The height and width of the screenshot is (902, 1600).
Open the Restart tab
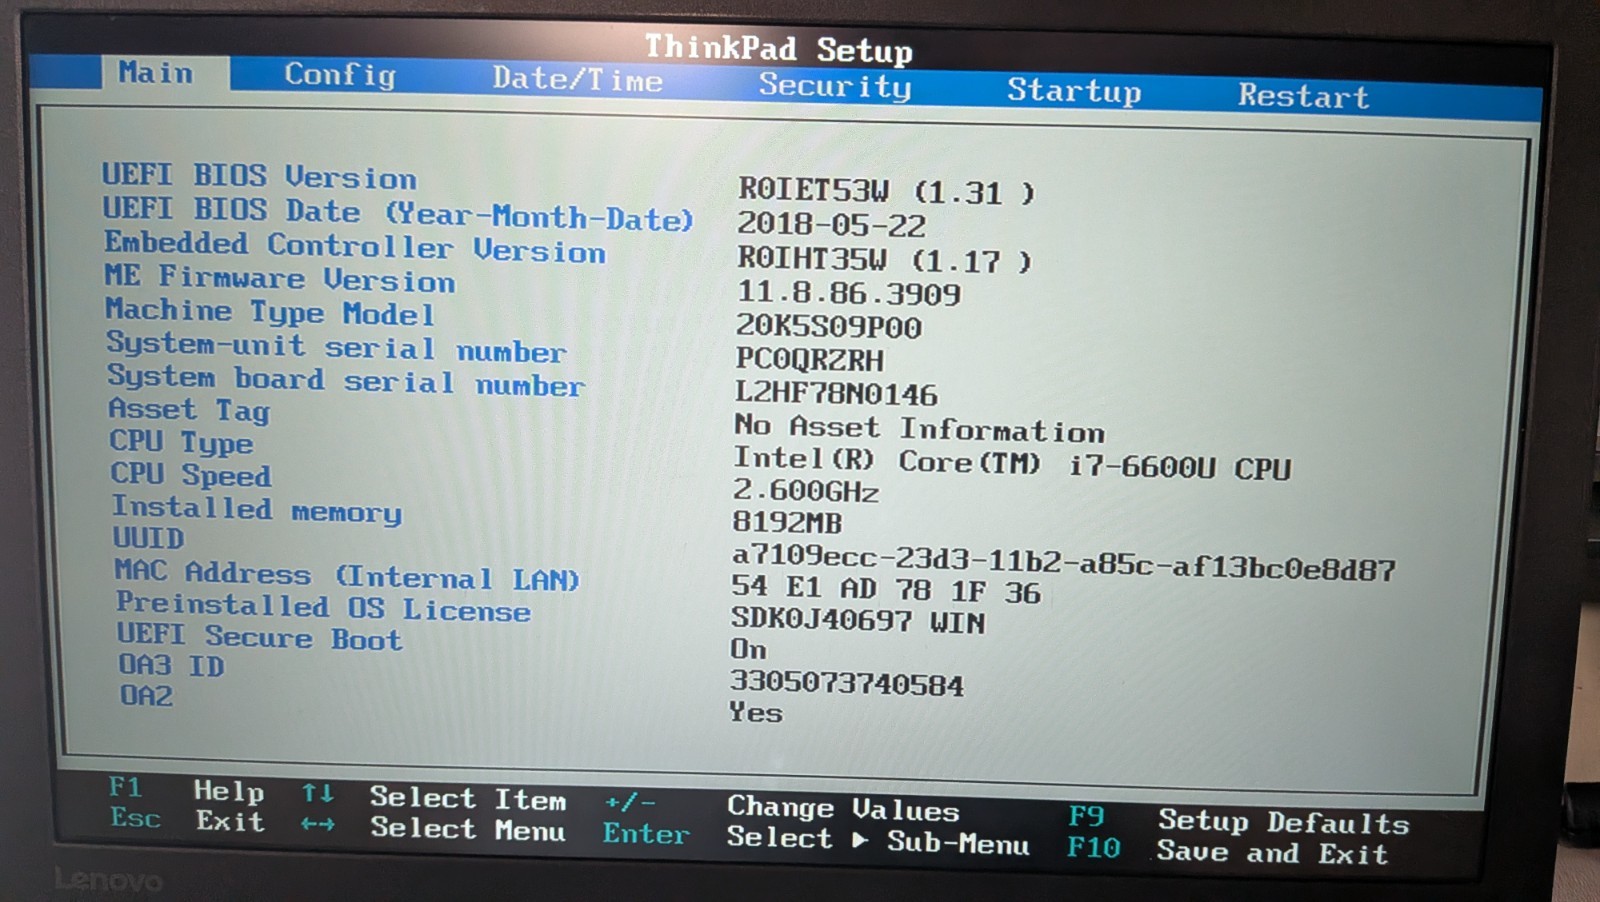(x=1304, y=95)
